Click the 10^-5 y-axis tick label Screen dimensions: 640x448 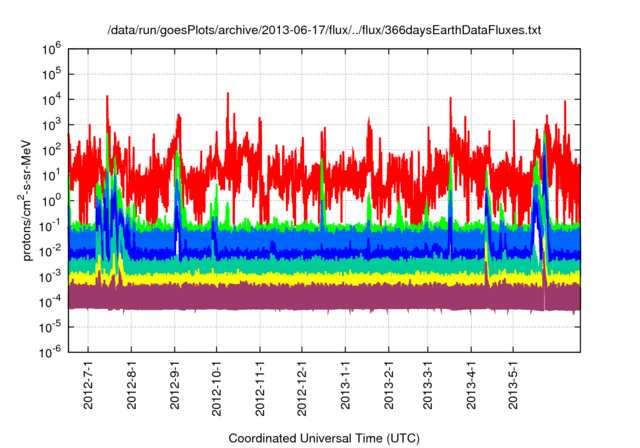coord(50,327)
